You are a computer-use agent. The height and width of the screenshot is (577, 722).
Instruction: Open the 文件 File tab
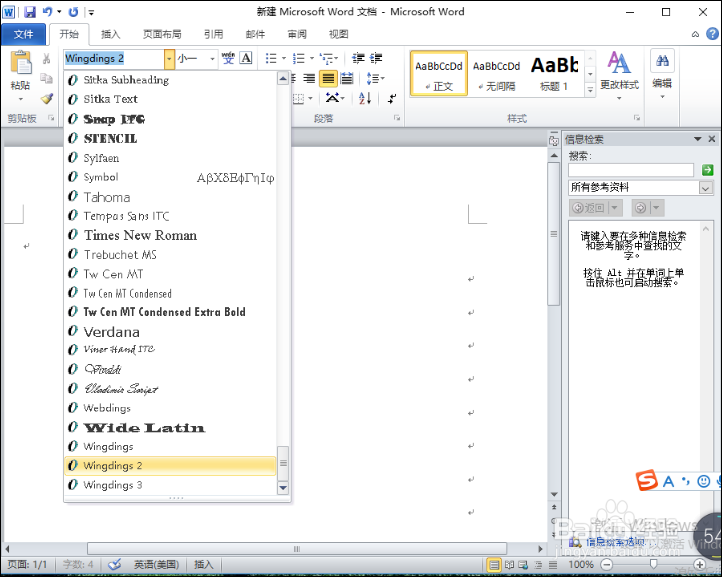[23, 34]
